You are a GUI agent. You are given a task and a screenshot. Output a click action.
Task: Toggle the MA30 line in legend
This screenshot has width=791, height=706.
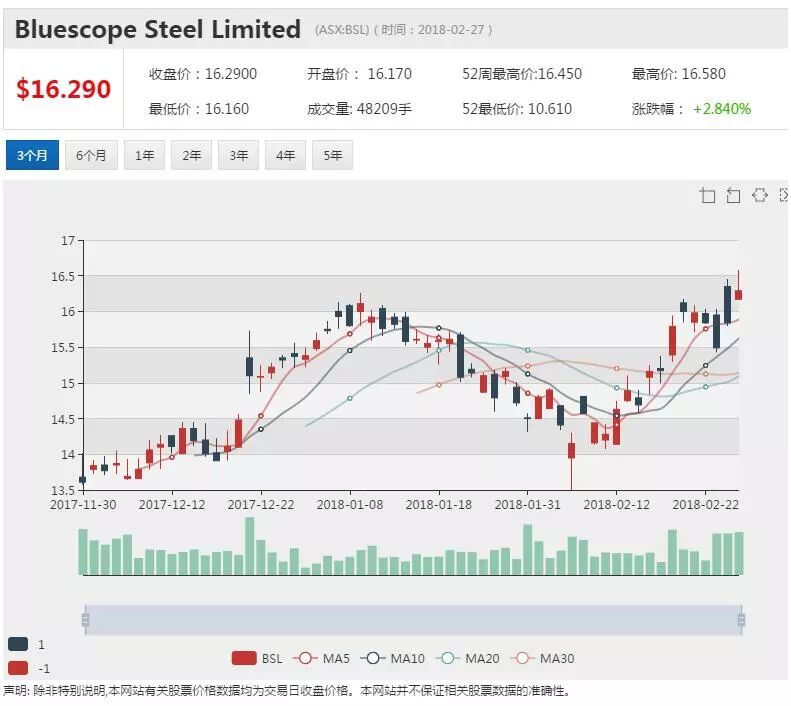tap(542, 658)
